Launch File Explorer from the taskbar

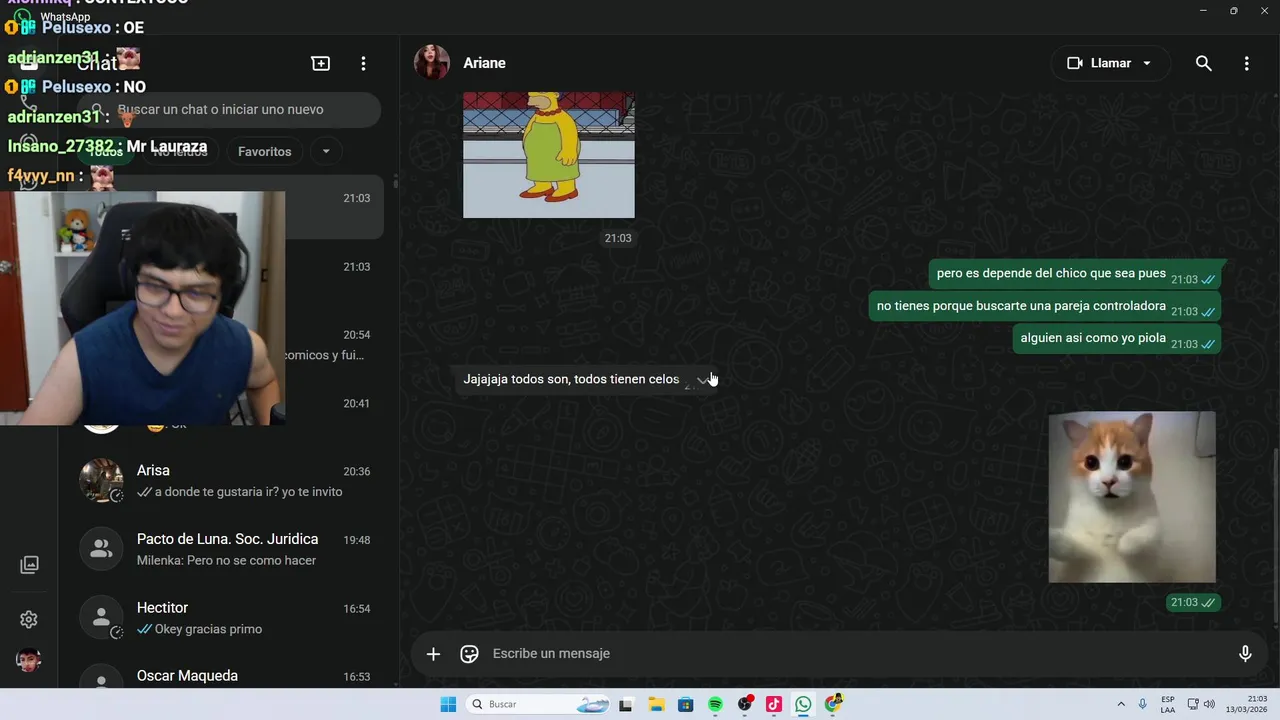(656, 704)
